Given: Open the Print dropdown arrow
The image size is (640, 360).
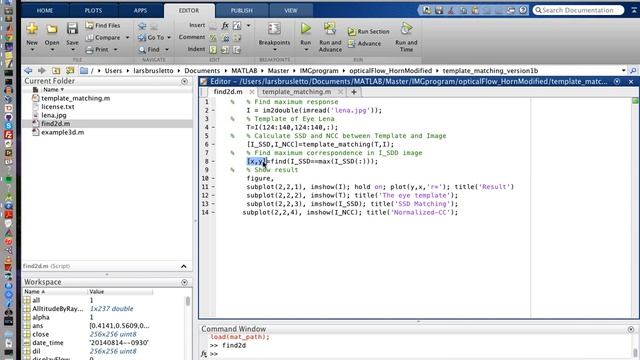Looking at the screenshot, I should click(116, 50).
